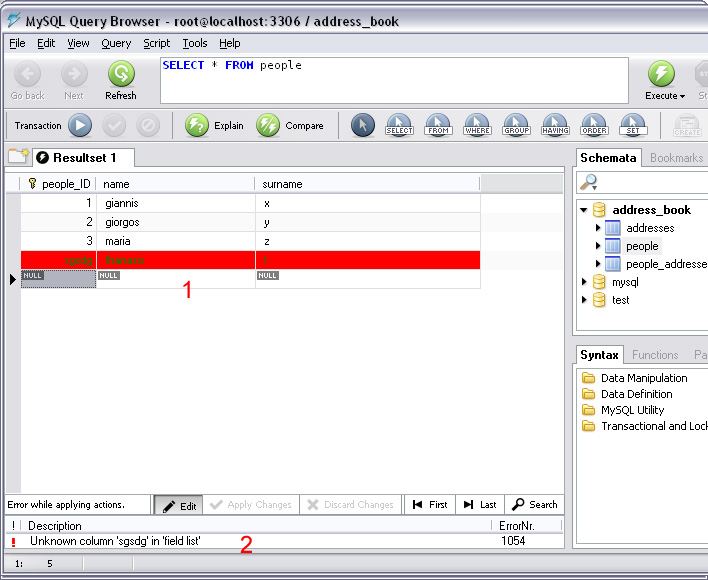Open the MySQL Utility syntax folder
Viewport: 708px width, 580px height.
point(624,410)
